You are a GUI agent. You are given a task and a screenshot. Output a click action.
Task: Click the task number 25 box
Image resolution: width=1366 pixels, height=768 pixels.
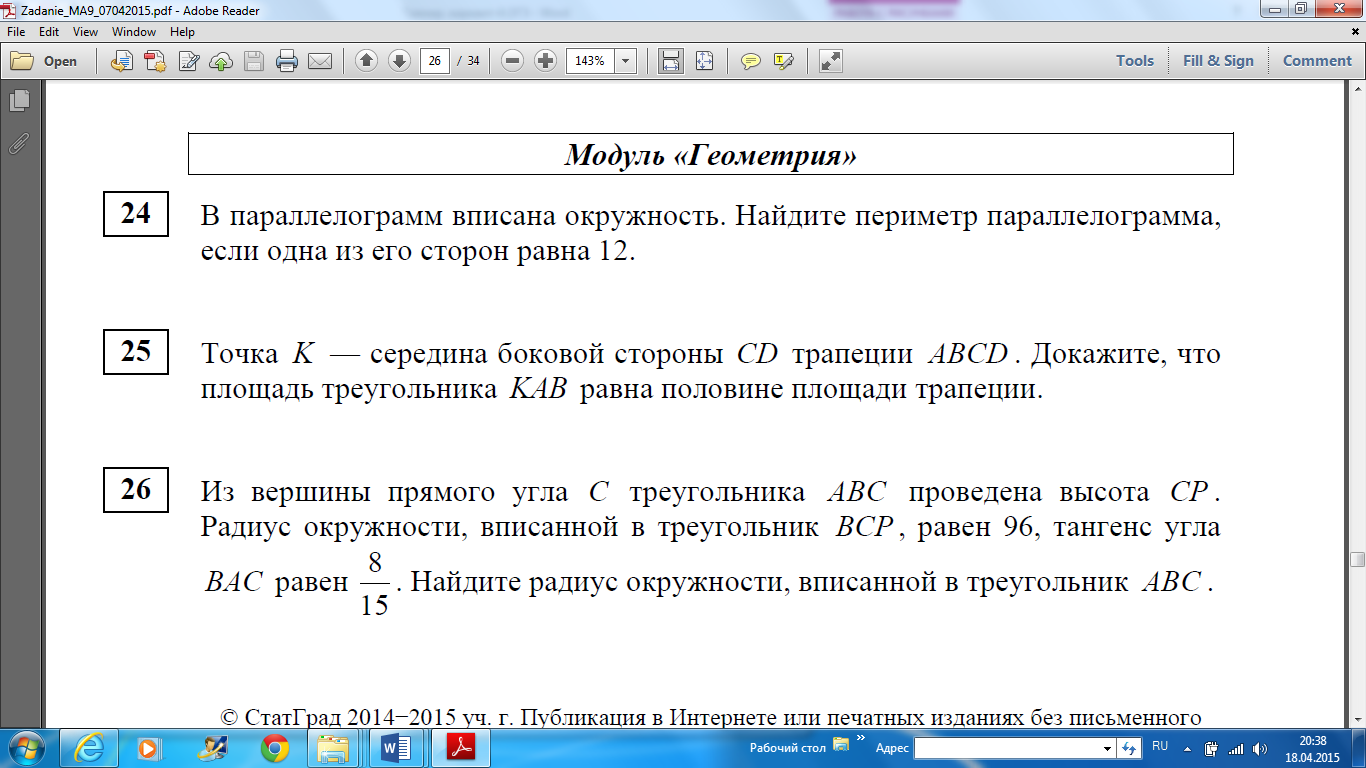[136, 351]
